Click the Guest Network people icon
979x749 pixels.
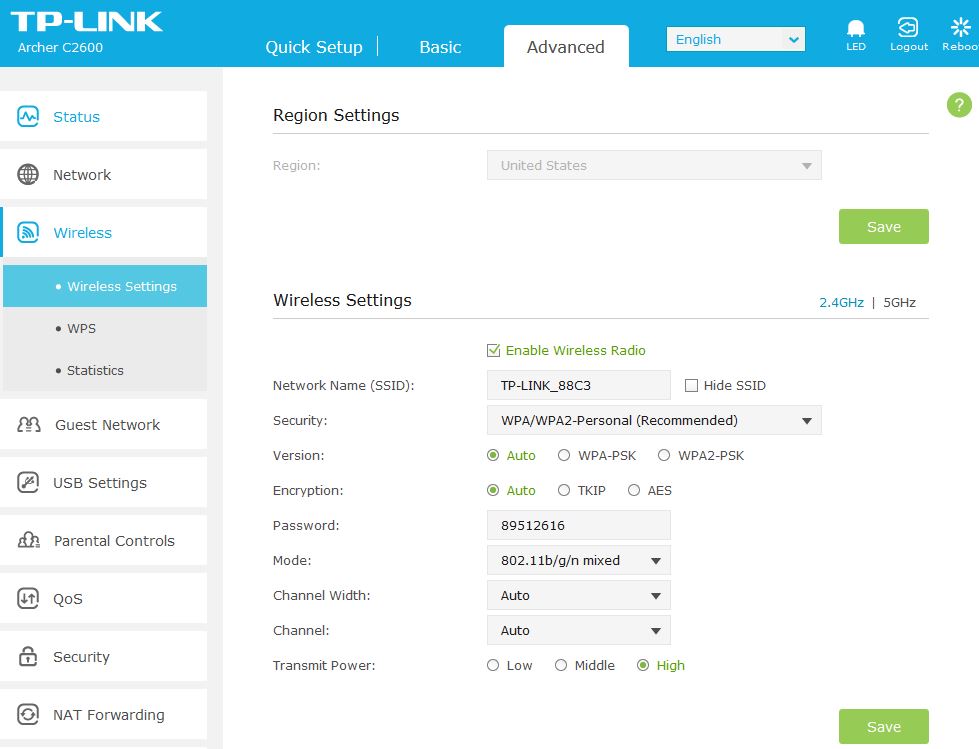pyautogui.click(x=29, y=424)
